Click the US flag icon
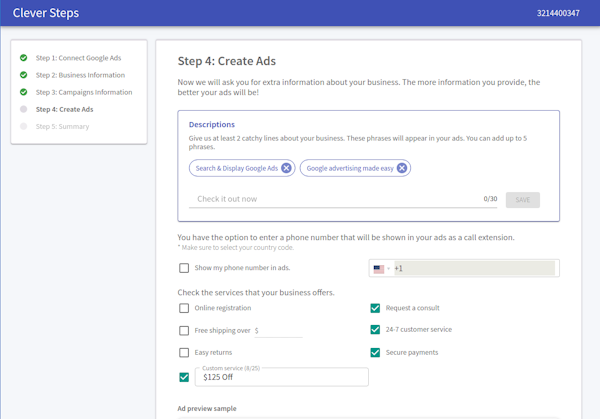The image size is (600, 419). click(379, 268)
